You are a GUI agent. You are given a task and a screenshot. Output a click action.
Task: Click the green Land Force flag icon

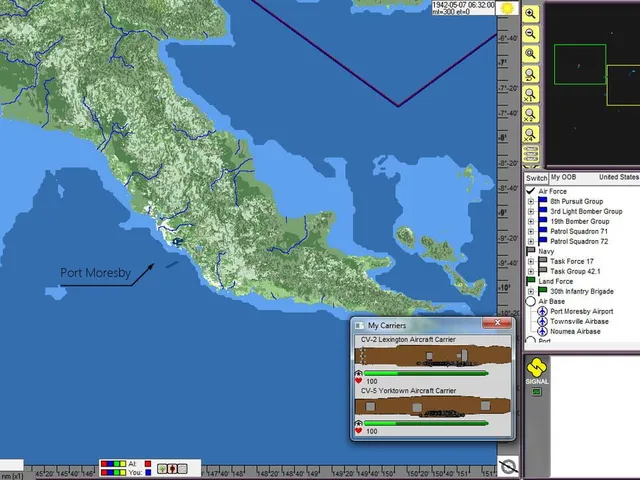pos(530,281)
